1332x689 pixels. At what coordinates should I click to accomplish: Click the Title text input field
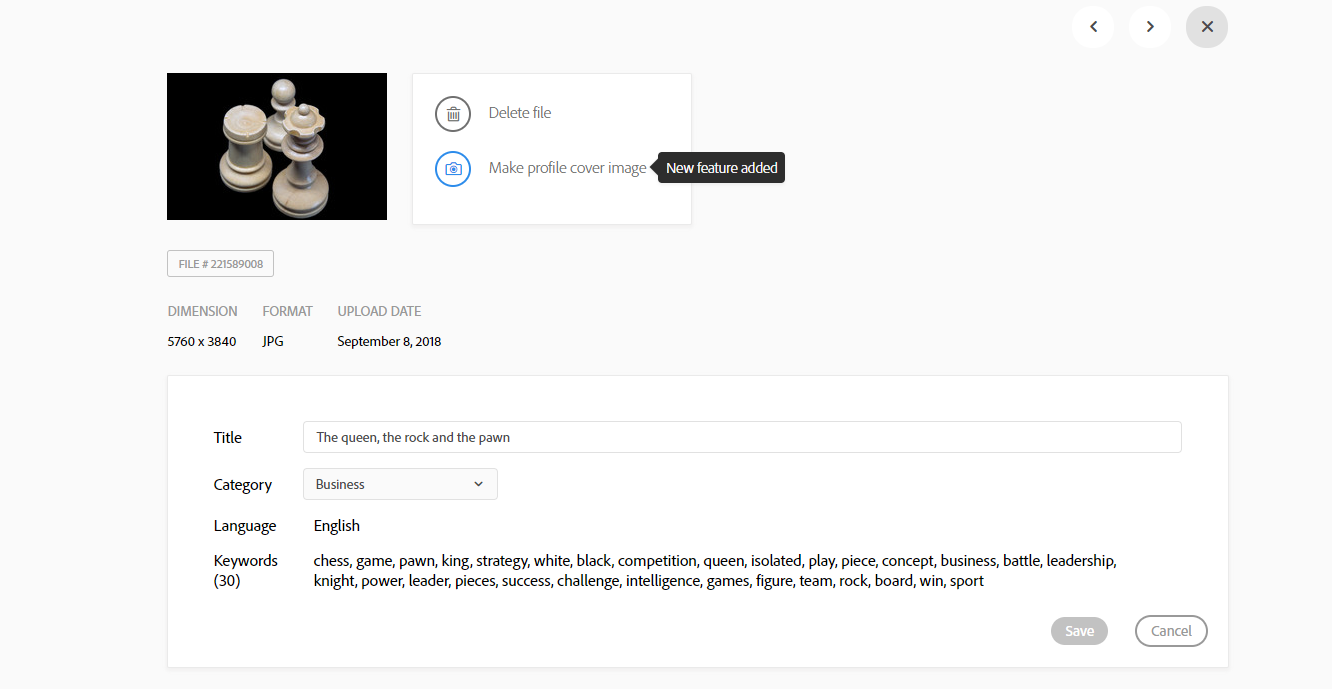[x=741, y=437]
